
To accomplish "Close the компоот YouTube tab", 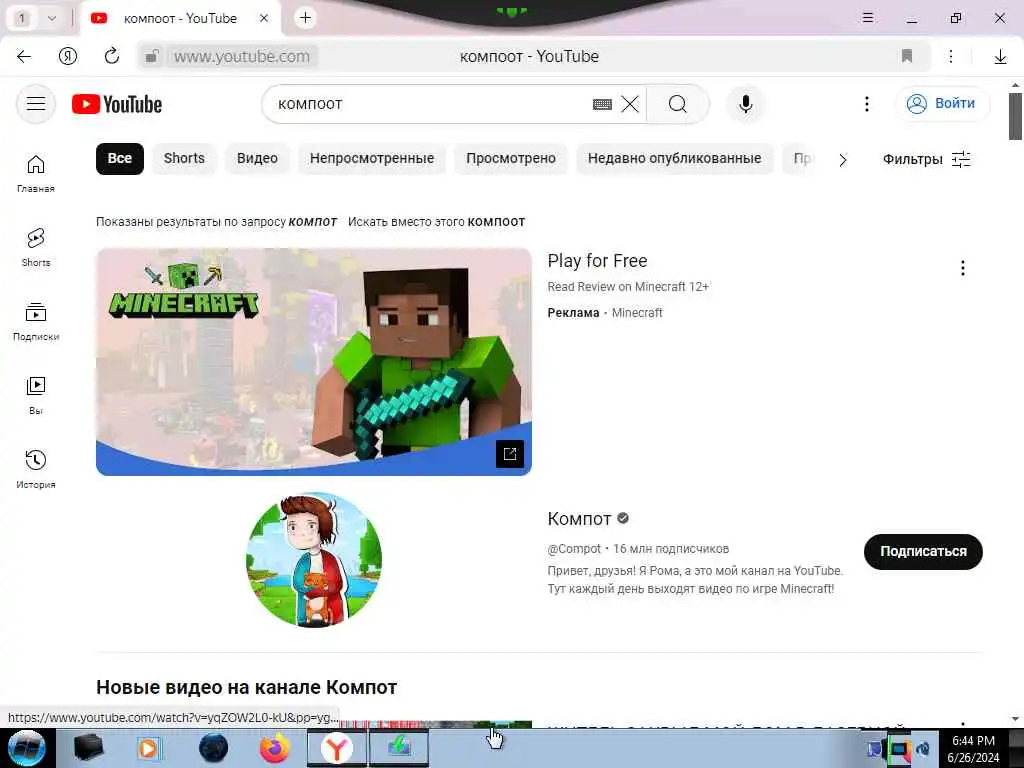I will click(264, 18).
